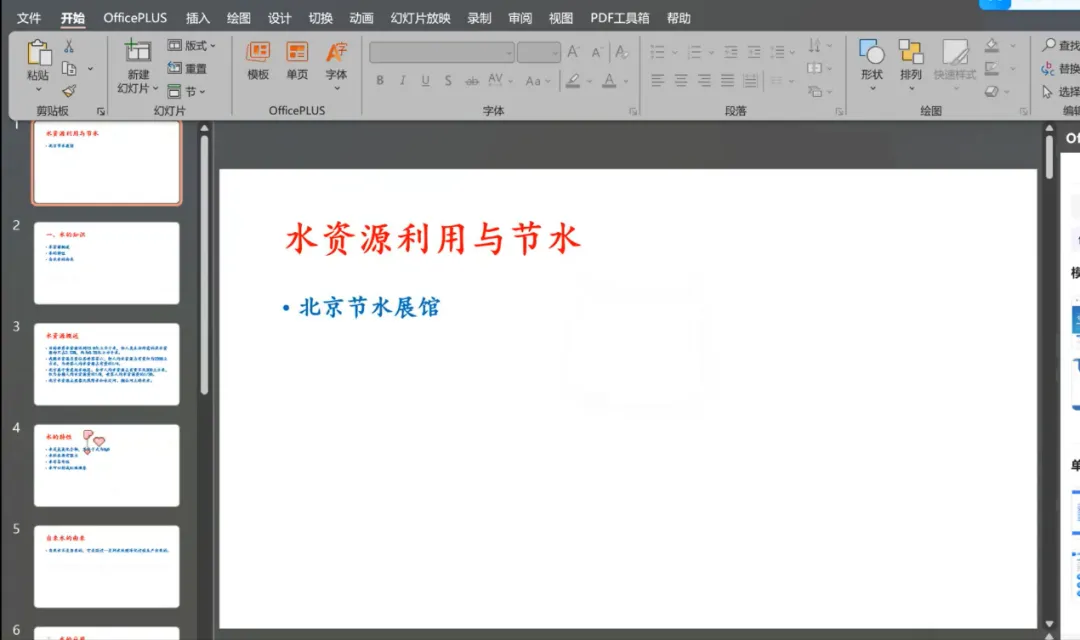Switch to the 插入 ribbon tab
The height and width of the screenshot is (640, 1080).
click(x=198, y=18)
